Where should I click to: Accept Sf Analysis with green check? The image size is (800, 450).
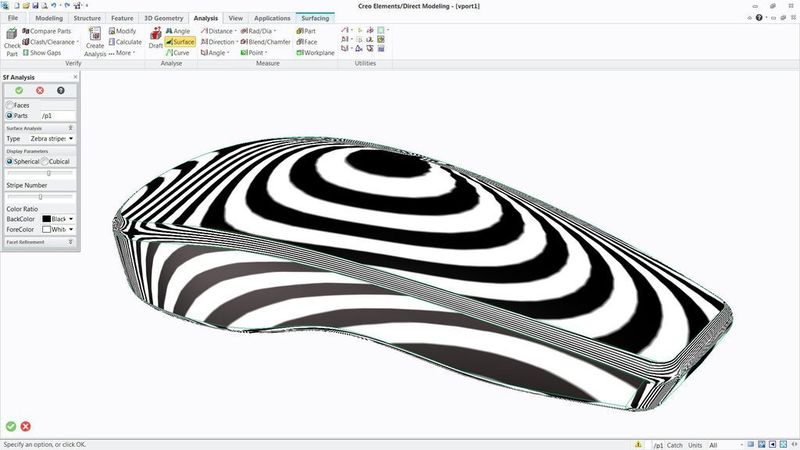(19, 90)
